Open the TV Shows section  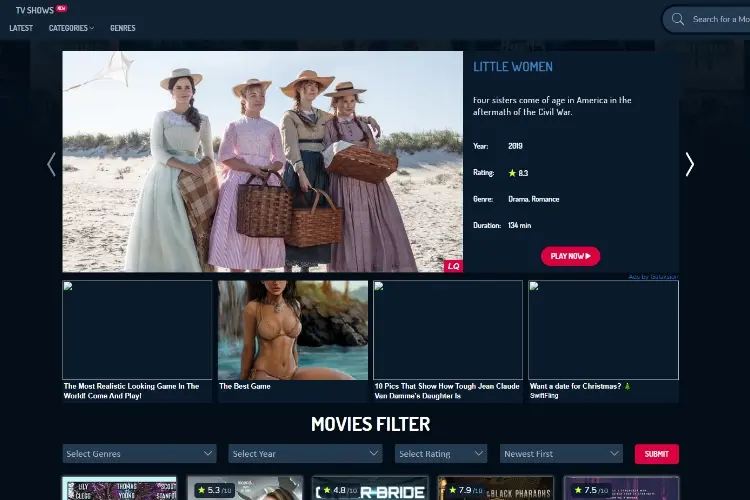(x=34, y=10)
